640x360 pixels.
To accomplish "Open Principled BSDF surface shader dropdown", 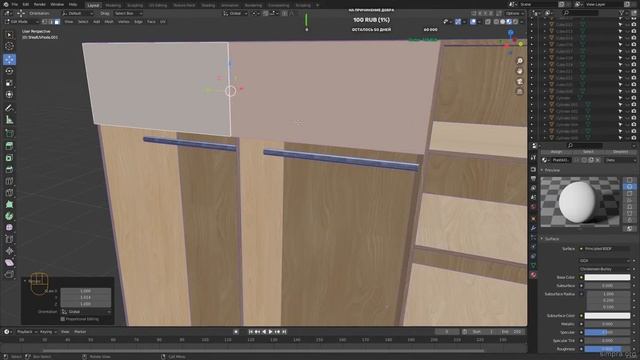I will click(x=604, y=249).
